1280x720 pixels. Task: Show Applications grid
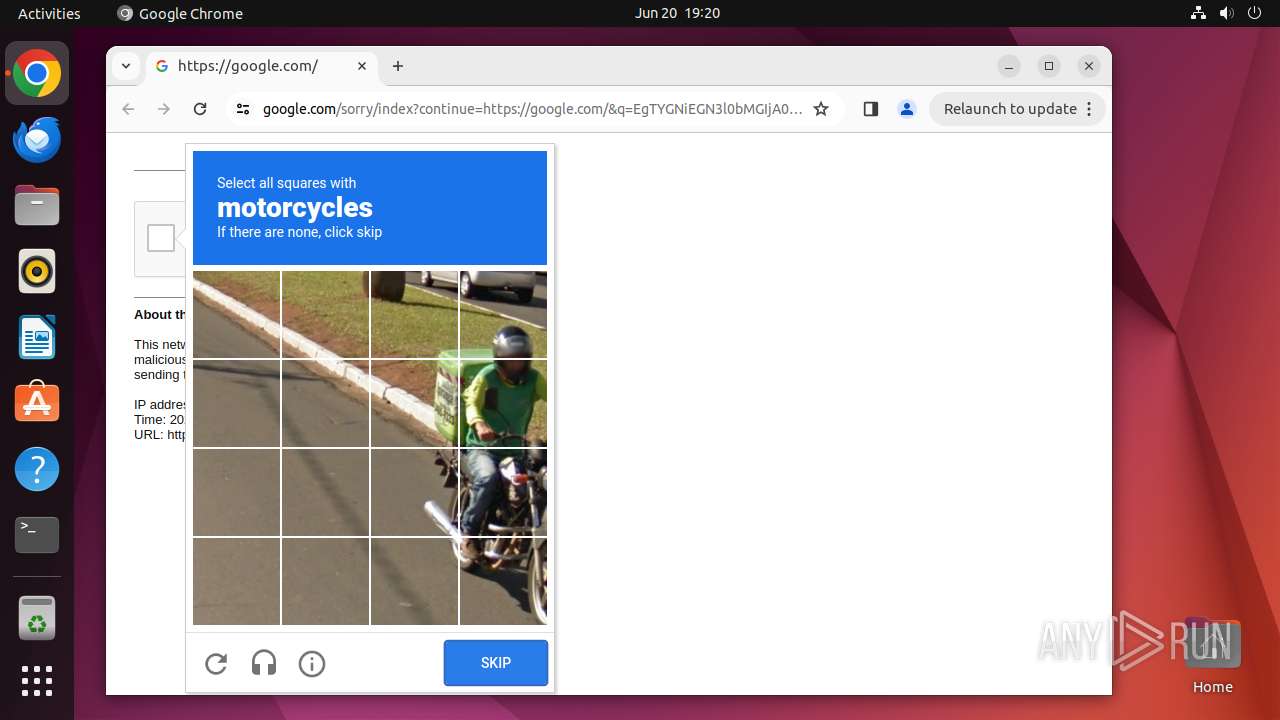tap(37, 681)
